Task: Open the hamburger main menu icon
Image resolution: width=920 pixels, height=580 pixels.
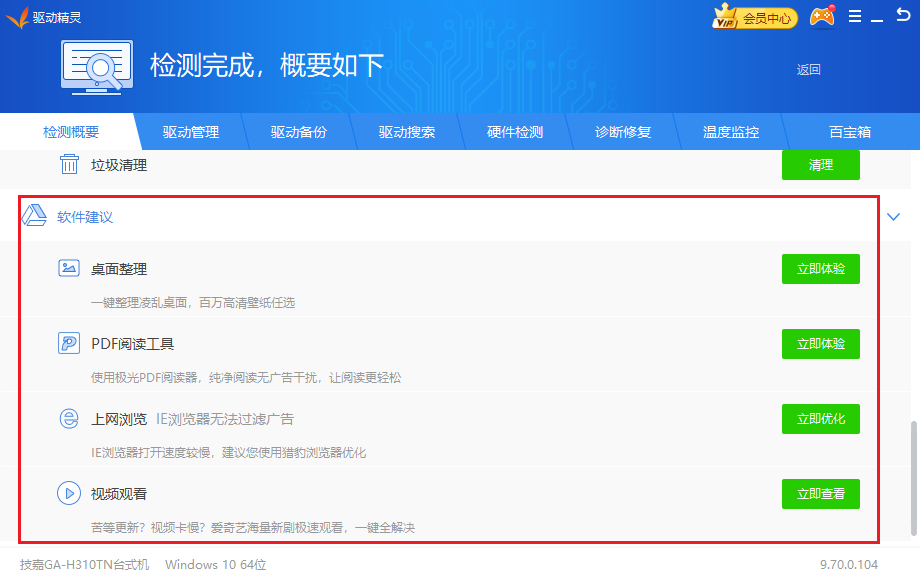Action: click(855, 17)
